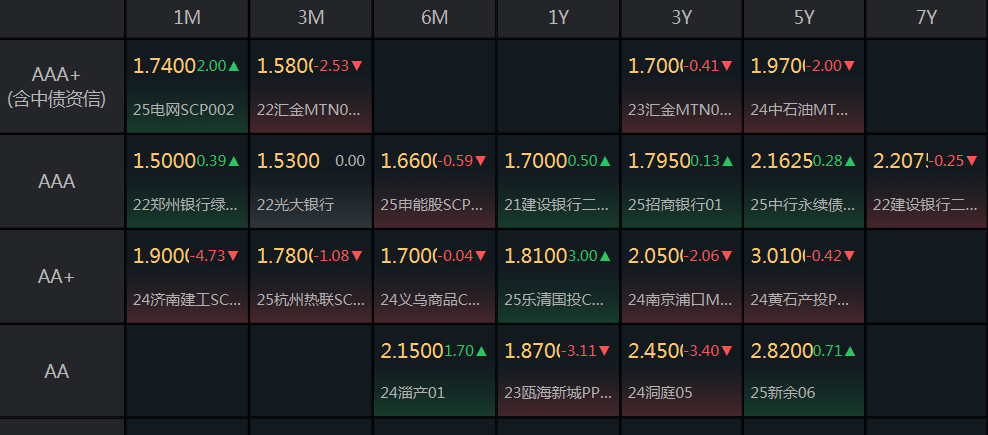Click red down arrow in 24洞庭05 cell
This screenshot has width=988, height=435.
click(728, 351)
